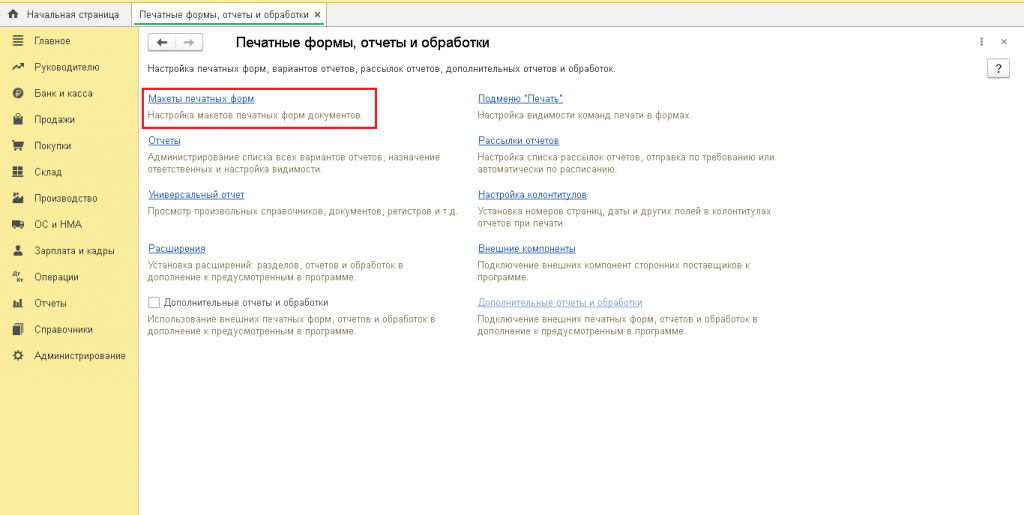
Task: Click the back navigation arrow button
Action: 162,42
